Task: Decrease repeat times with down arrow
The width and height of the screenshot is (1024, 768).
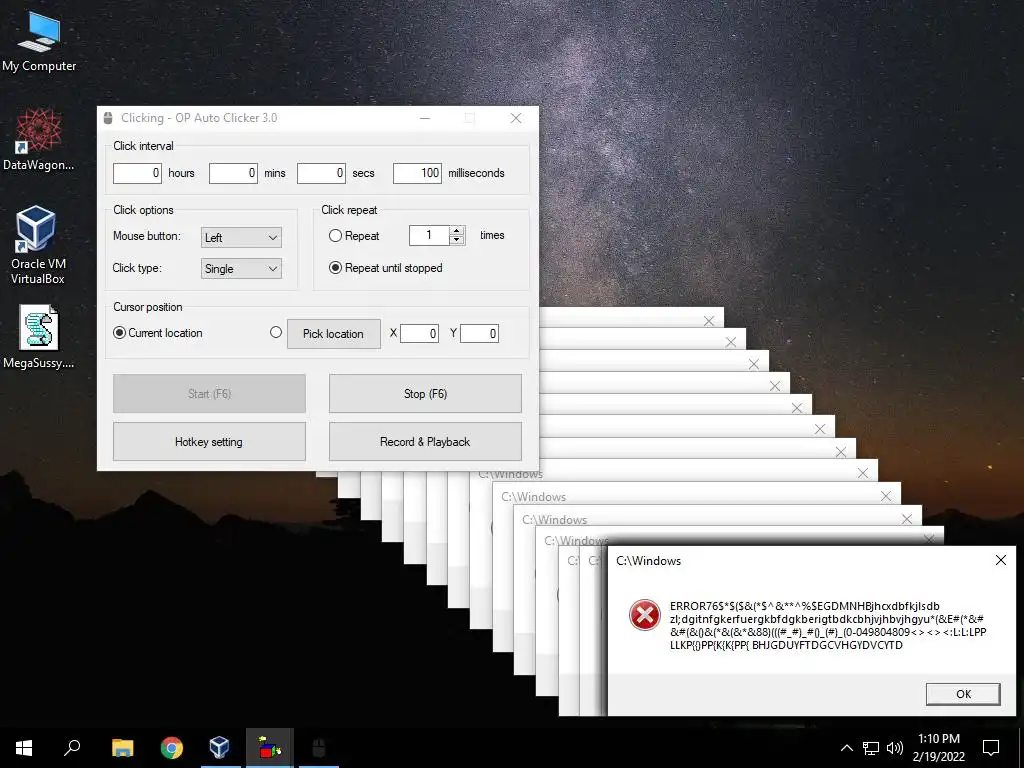Action: pyautogui.click(x=457, y=240)
